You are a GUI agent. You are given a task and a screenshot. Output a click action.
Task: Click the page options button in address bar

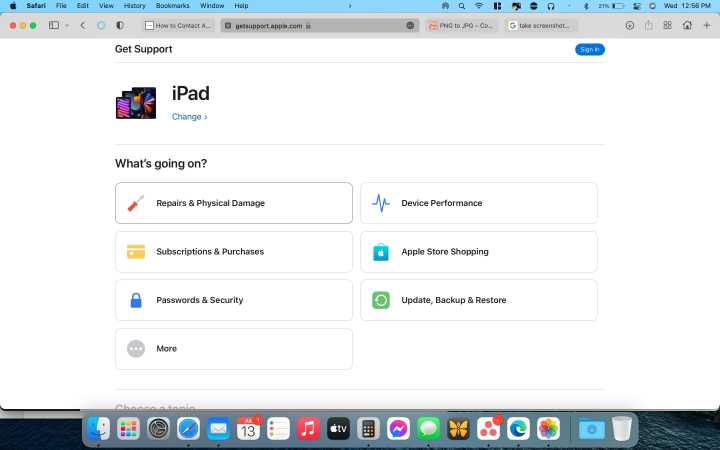pos(410,26)
